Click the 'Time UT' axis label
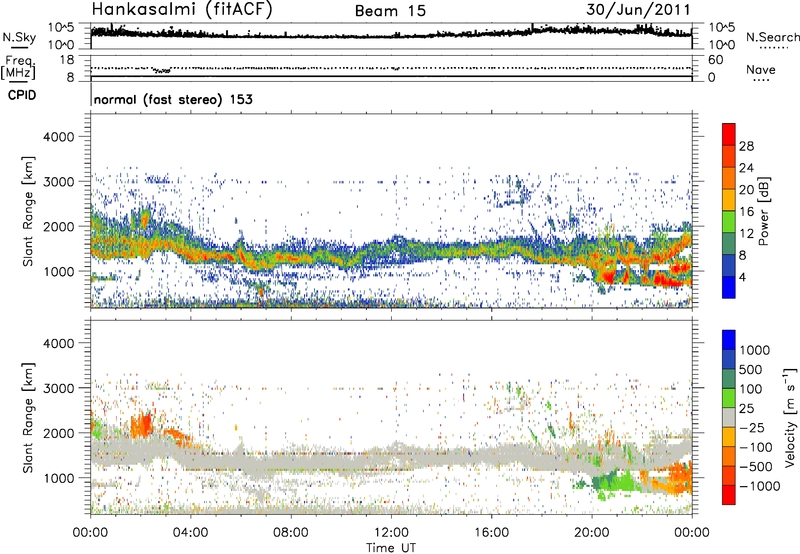Viewport: 800px width, 554px height. point(391,548)
